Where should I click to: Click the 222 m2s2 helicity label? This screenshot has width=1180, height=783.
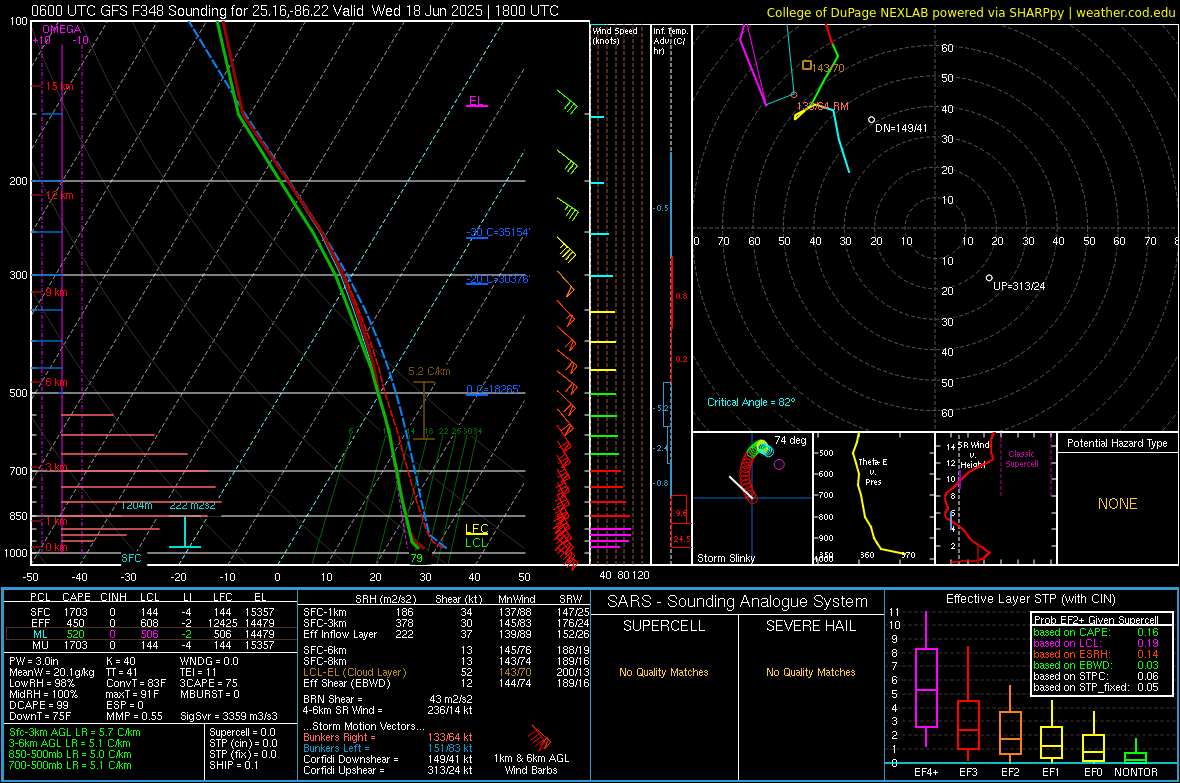click(x=192, y=505)
